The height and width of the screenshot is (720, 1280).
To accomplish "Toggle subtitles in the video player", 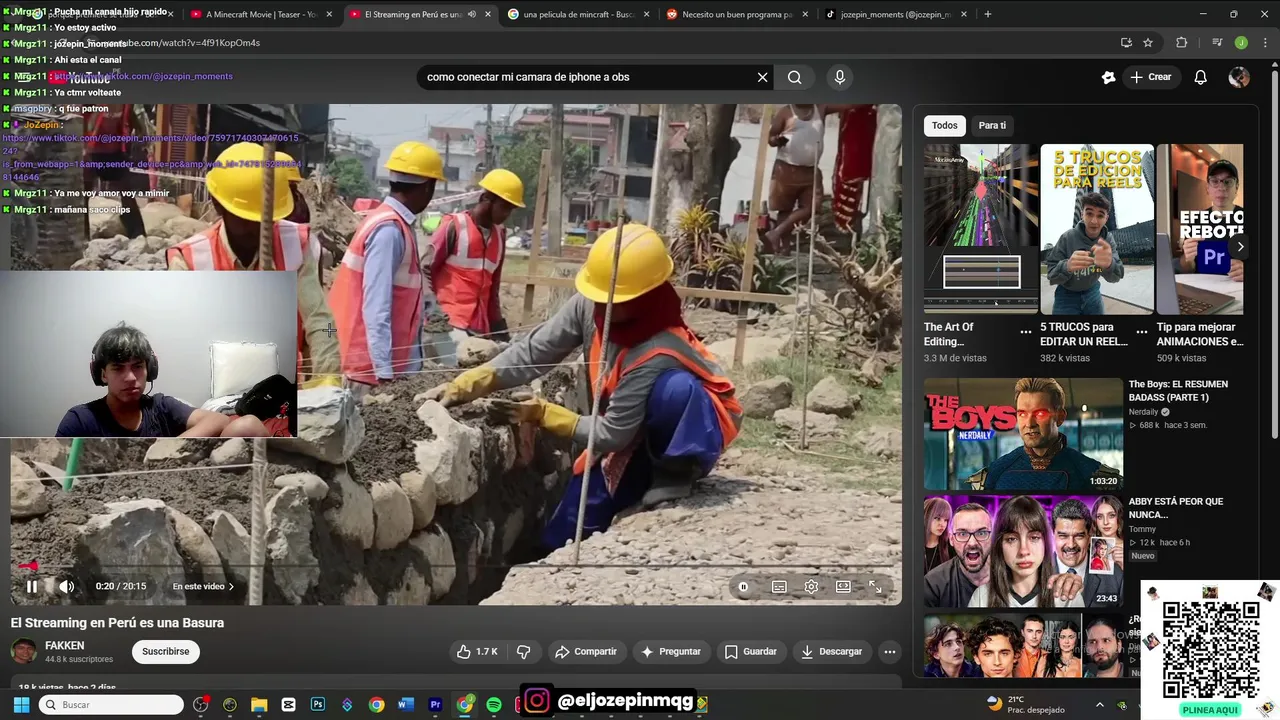I will pos(779,587).
